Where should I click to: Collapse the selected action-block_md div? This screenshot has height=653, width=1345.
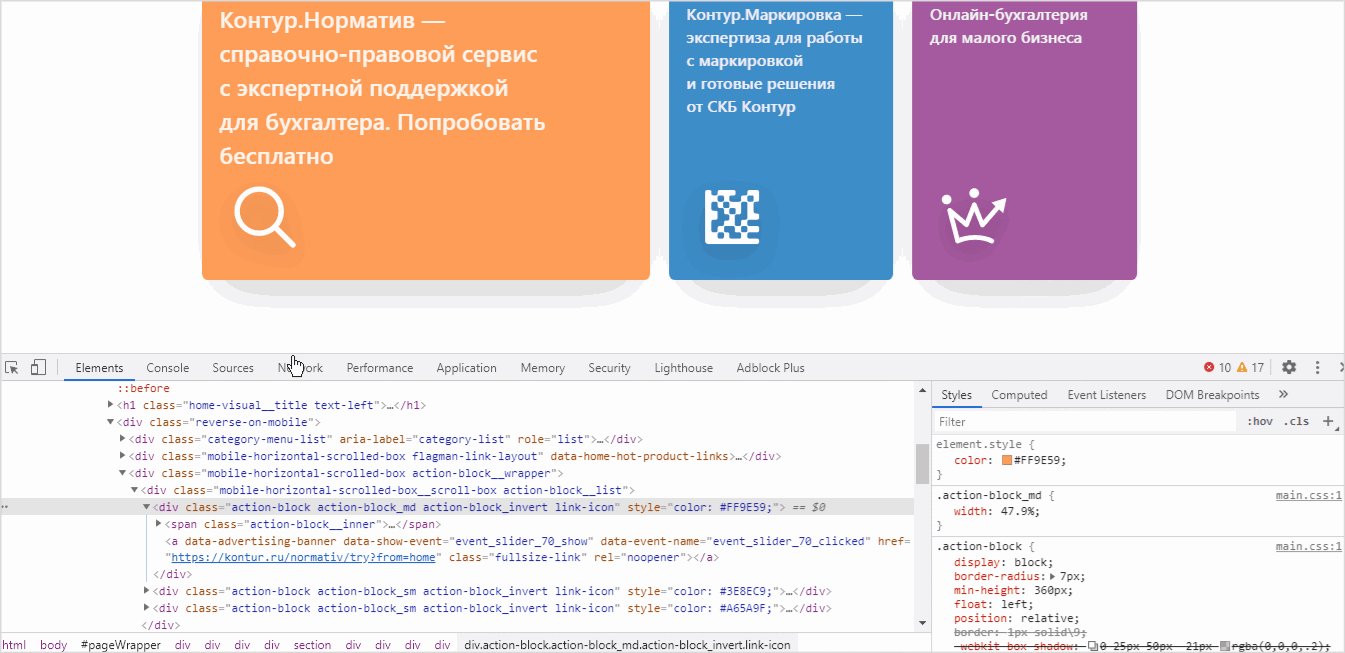click(146, 507)
